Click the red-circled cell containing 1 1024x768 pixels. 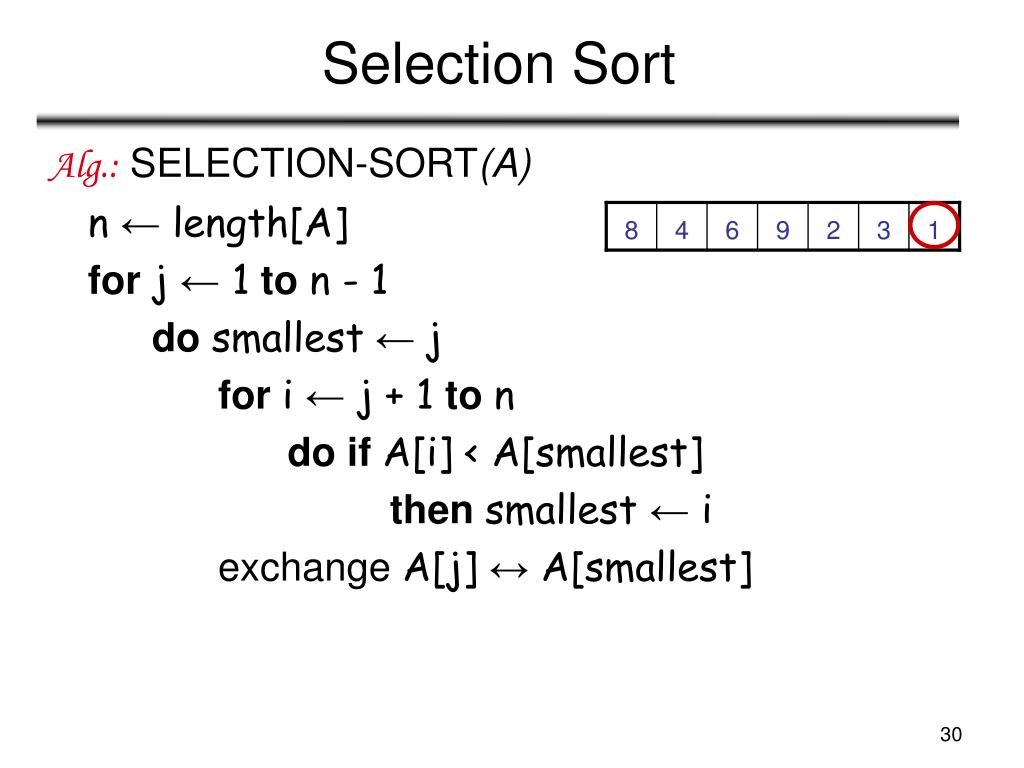[934, 227]
